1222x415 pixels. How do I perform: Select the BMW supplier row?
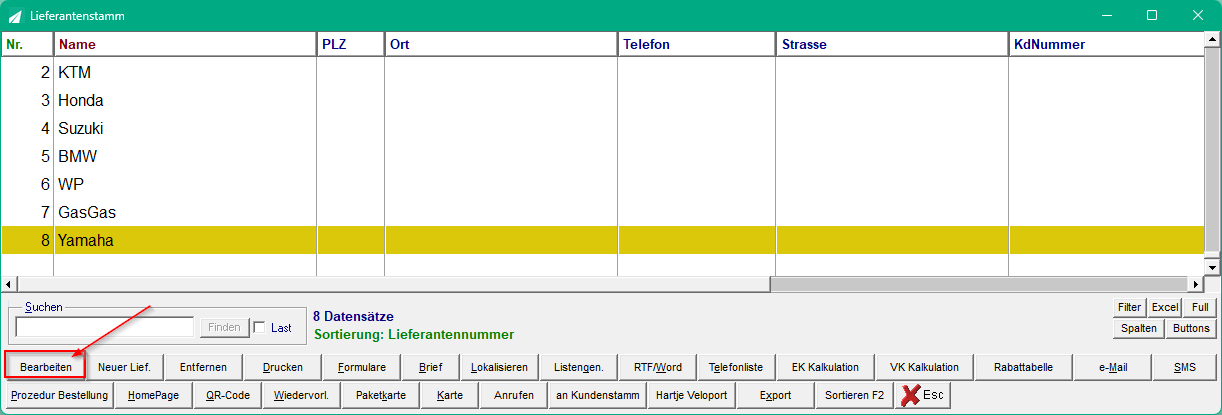[602, 156]
